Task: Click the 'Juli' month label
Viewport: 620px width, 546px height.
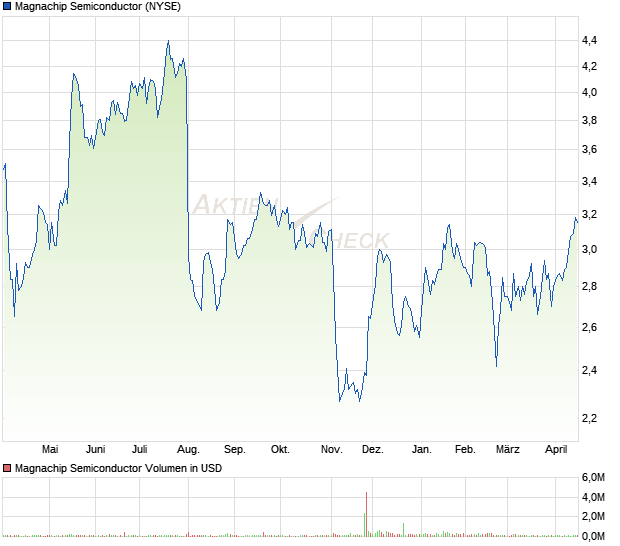Action: tap(140, 450)
